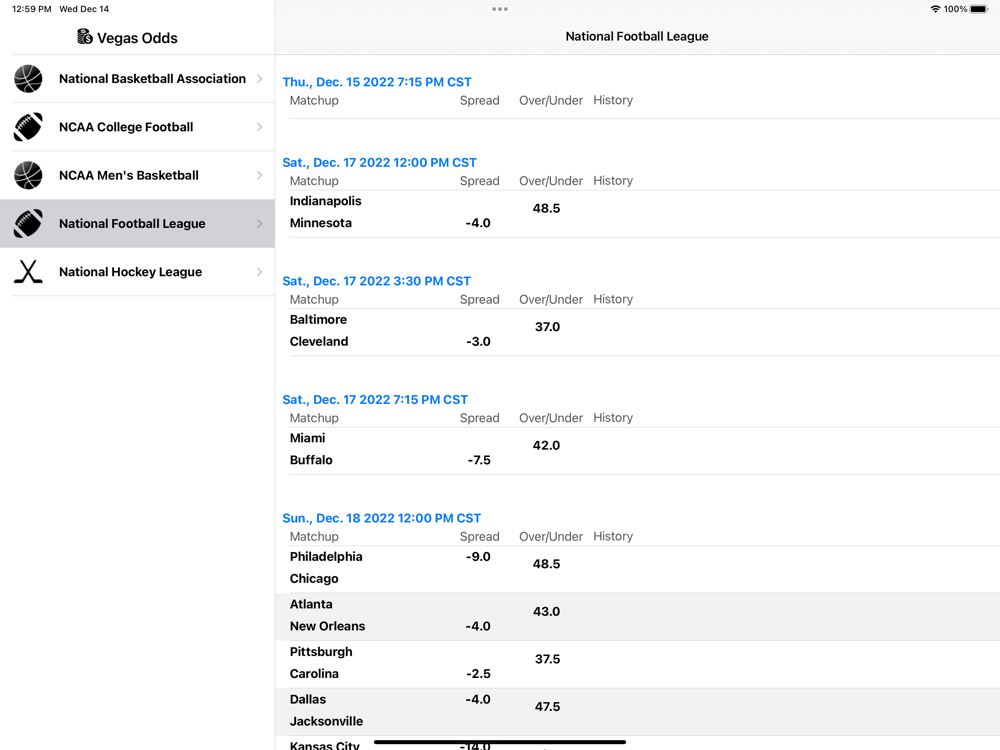Select the Philadelphia team name

[x=326, y=557]
